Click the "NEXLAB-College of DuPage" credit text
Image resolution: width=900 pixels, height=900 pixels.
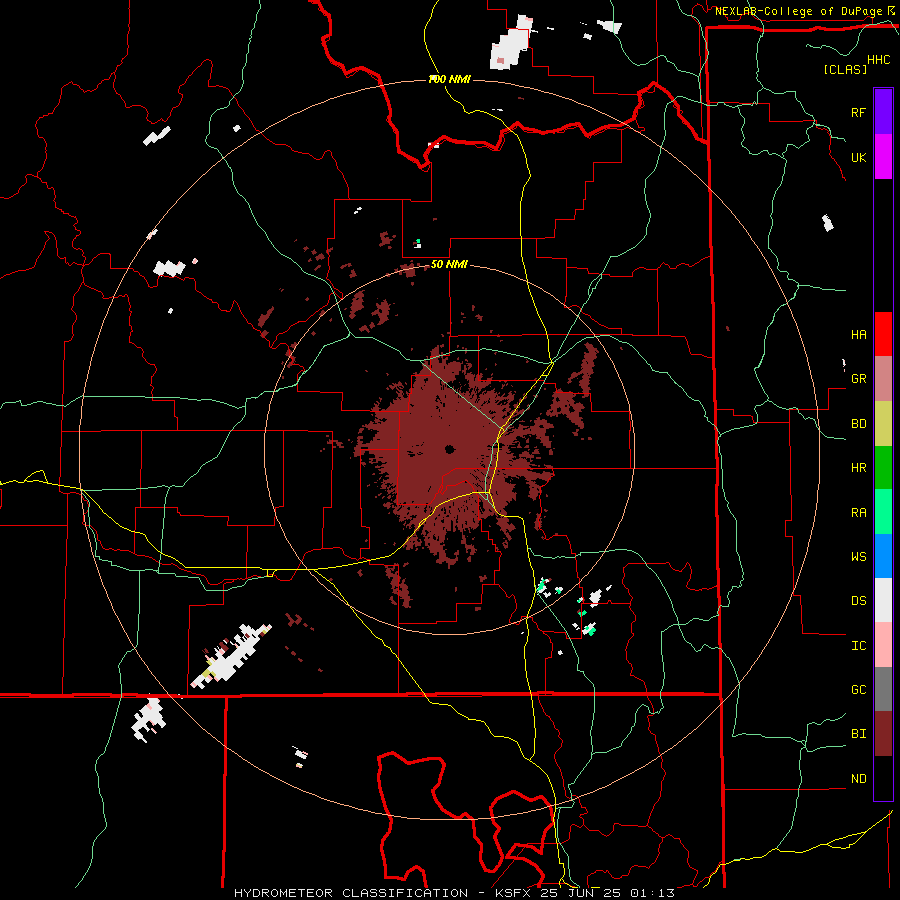click(798, 11)
